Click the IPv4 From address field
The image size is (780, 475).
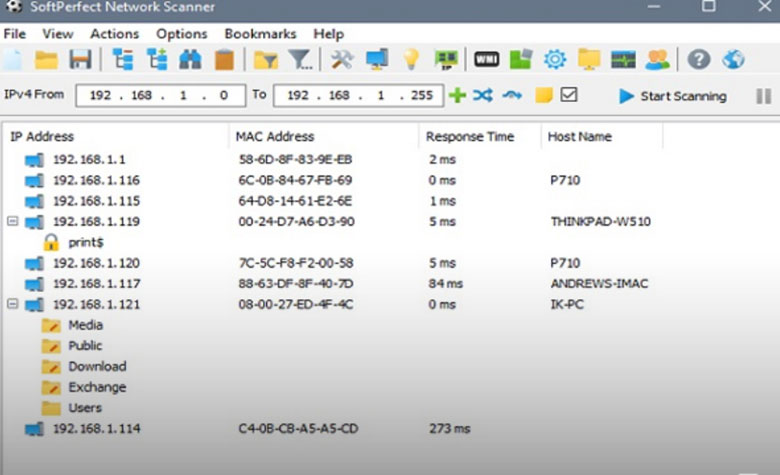click(x=160, y=95)
